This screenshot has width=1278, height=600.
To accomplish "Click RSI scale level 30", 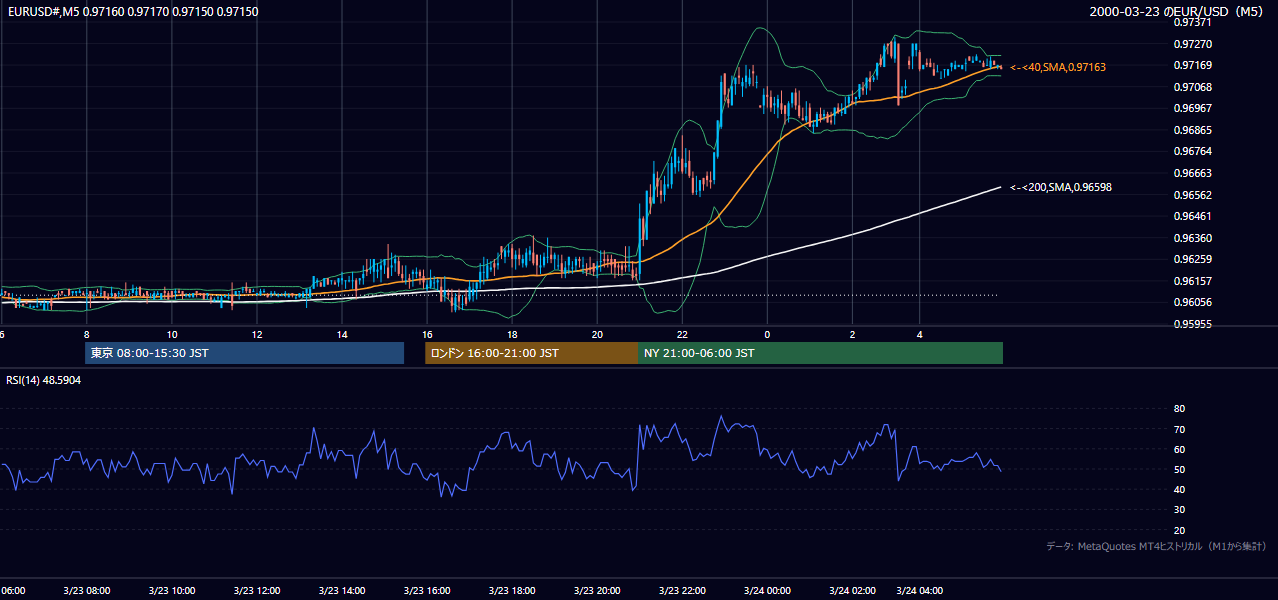I will pyautogui.click(x=1179, y=509).
